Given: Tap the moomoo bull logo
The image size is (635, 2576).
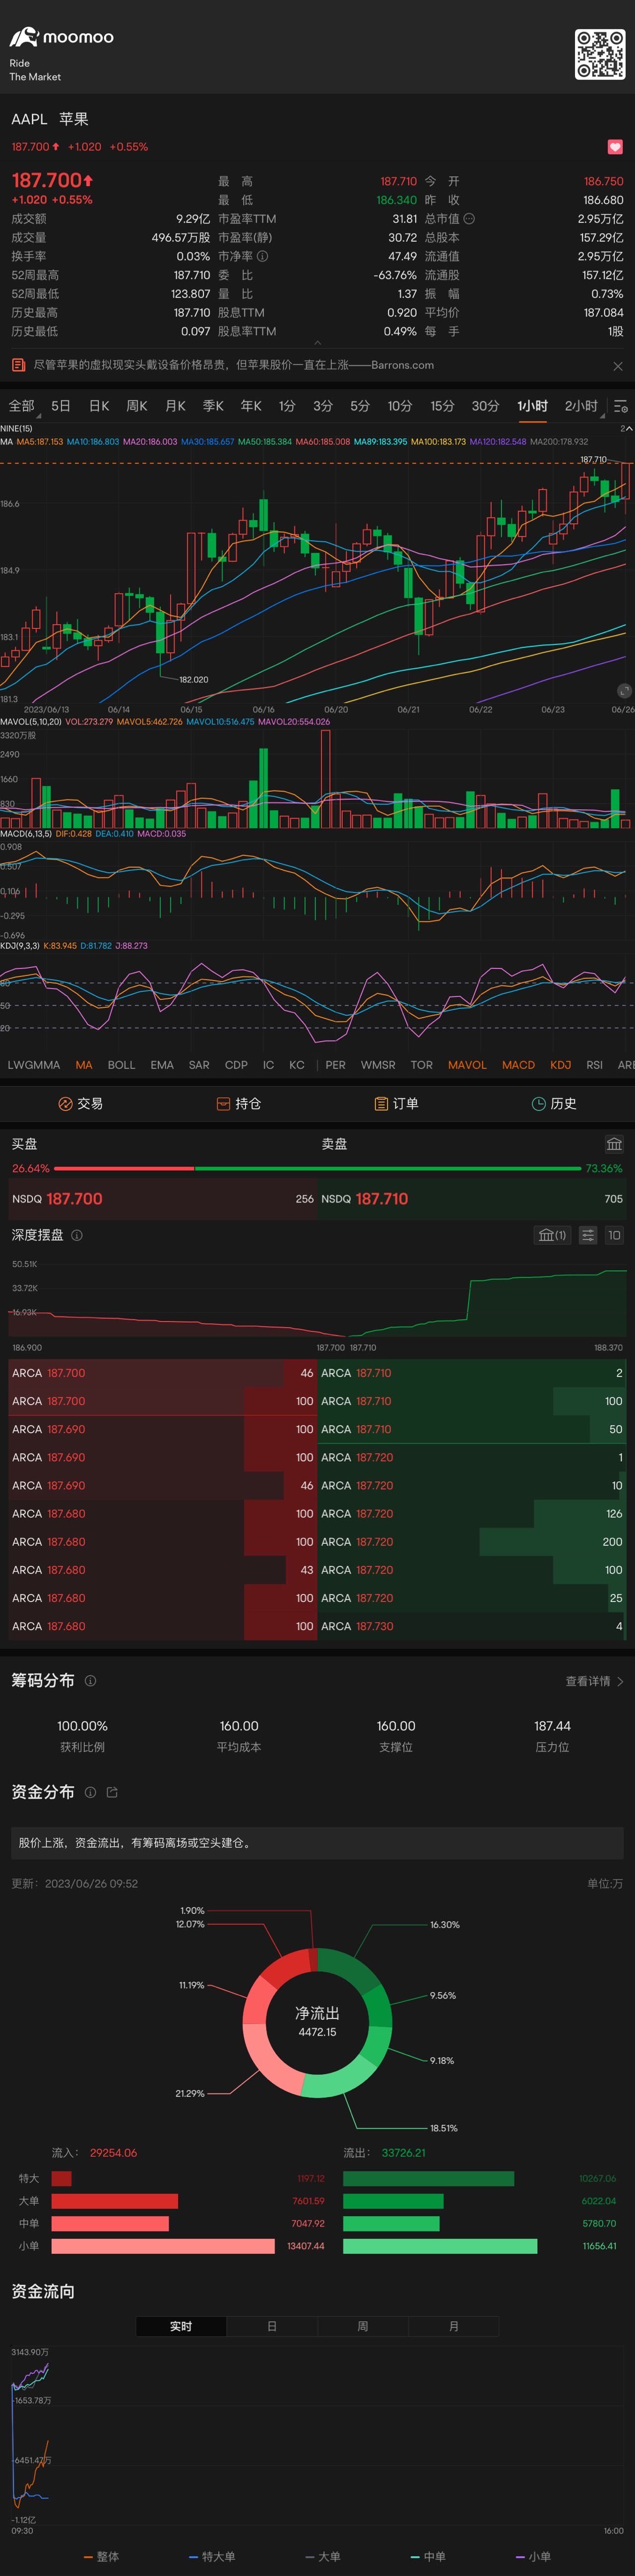Looking at the screenshot, I should click(24, 38).
